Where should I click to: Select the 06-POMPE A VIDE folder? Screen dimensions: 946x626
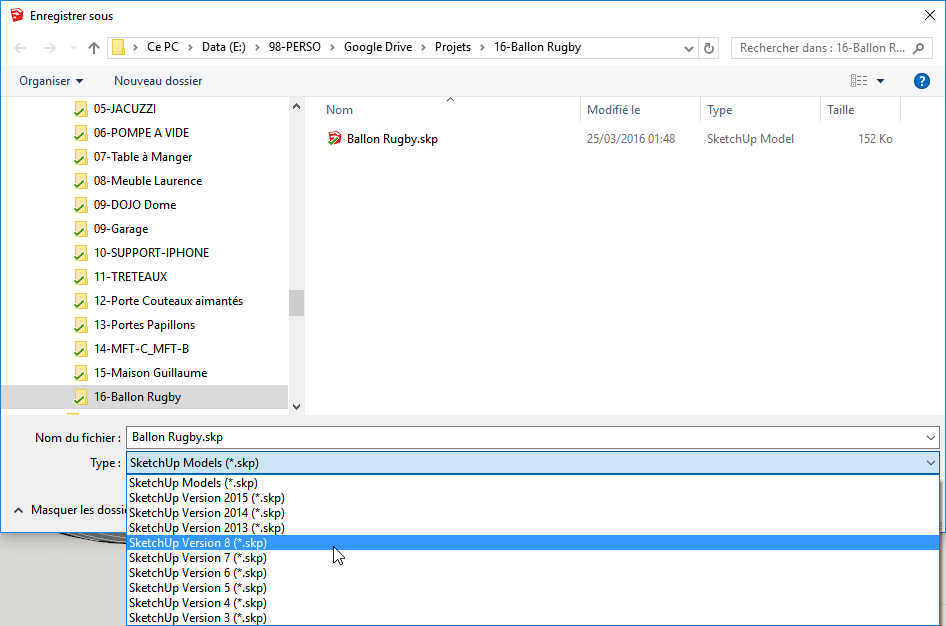pyautogui.click(x=141, y=133)
